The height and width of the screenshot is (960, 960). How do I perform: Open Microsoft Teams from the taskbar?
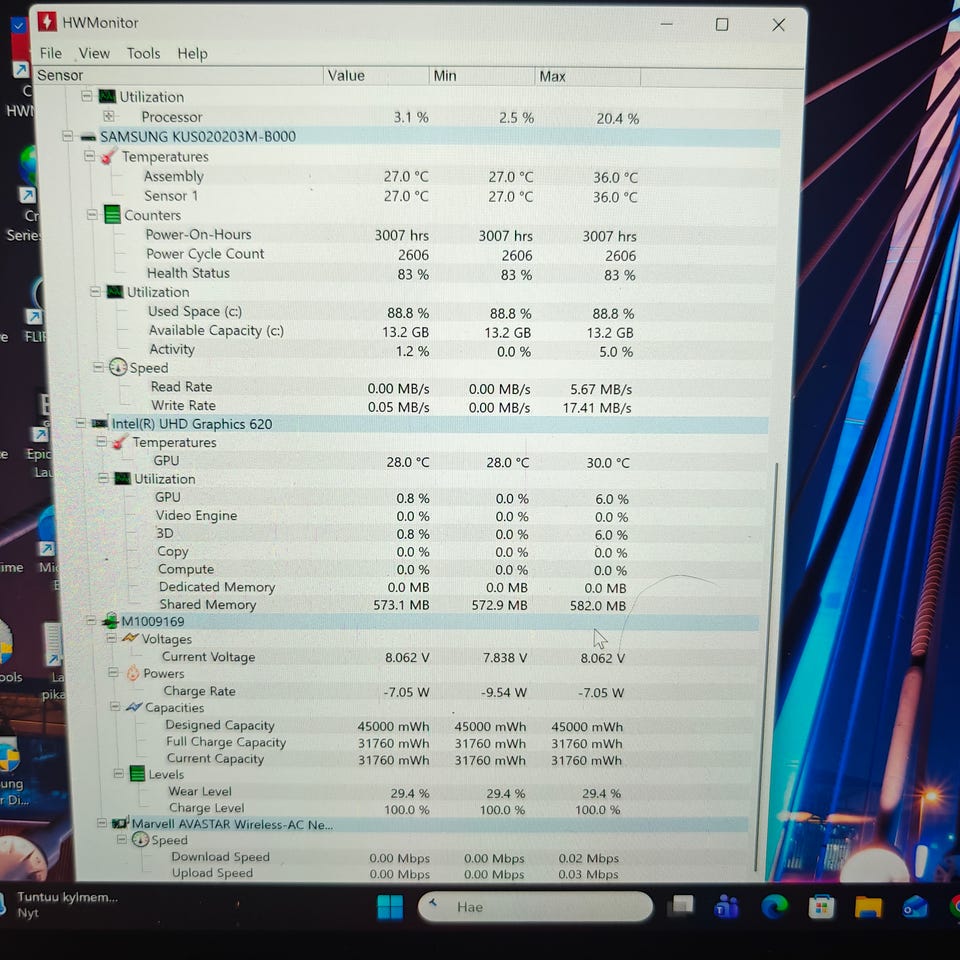tap(727, 907)
